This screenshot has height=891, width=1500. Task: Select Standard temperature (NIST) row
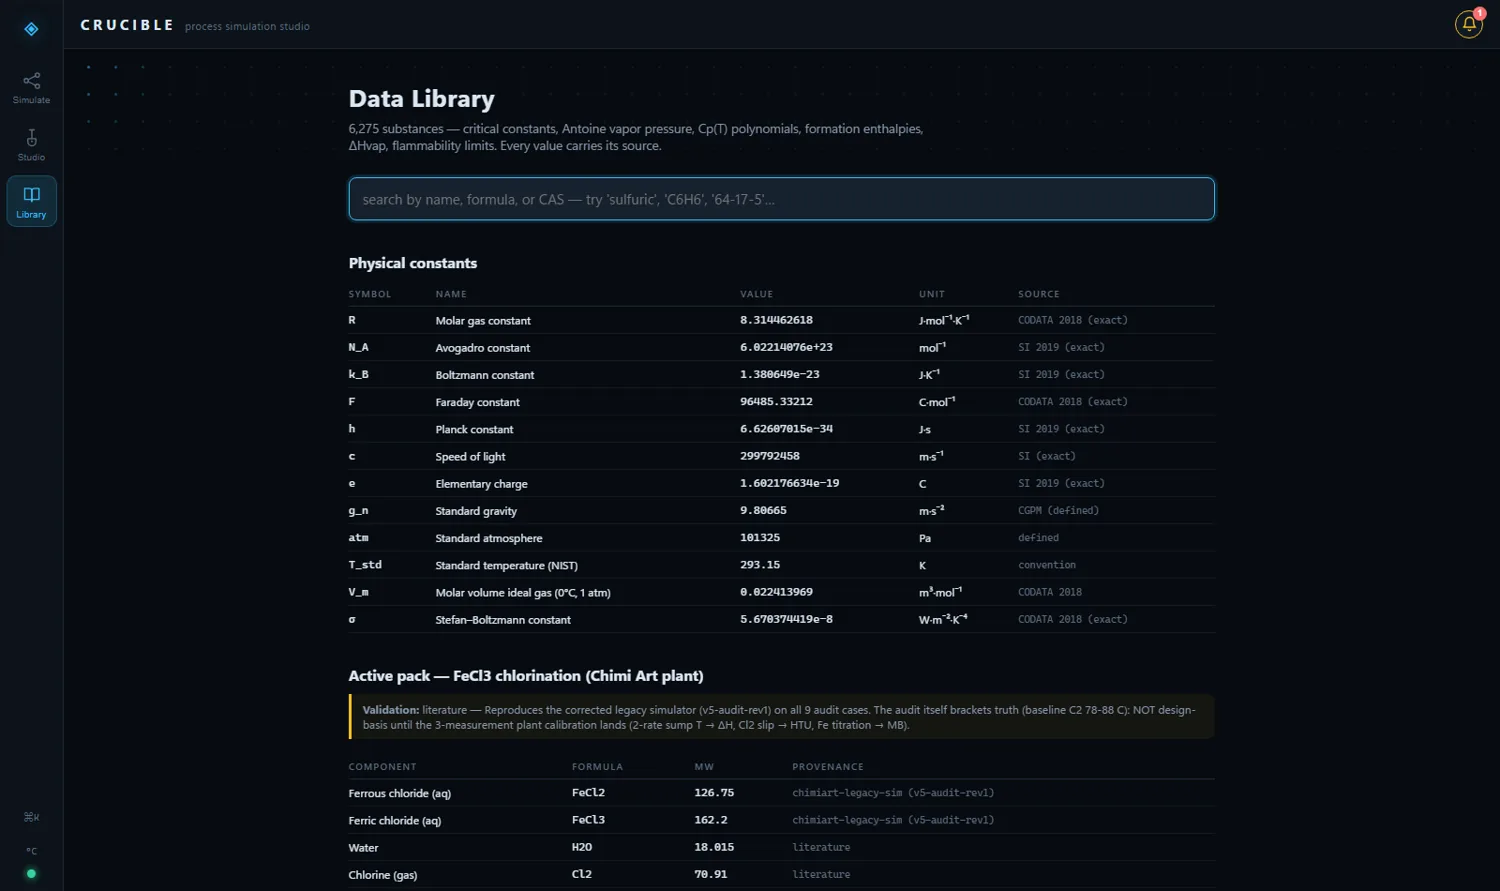coord(781,565)
